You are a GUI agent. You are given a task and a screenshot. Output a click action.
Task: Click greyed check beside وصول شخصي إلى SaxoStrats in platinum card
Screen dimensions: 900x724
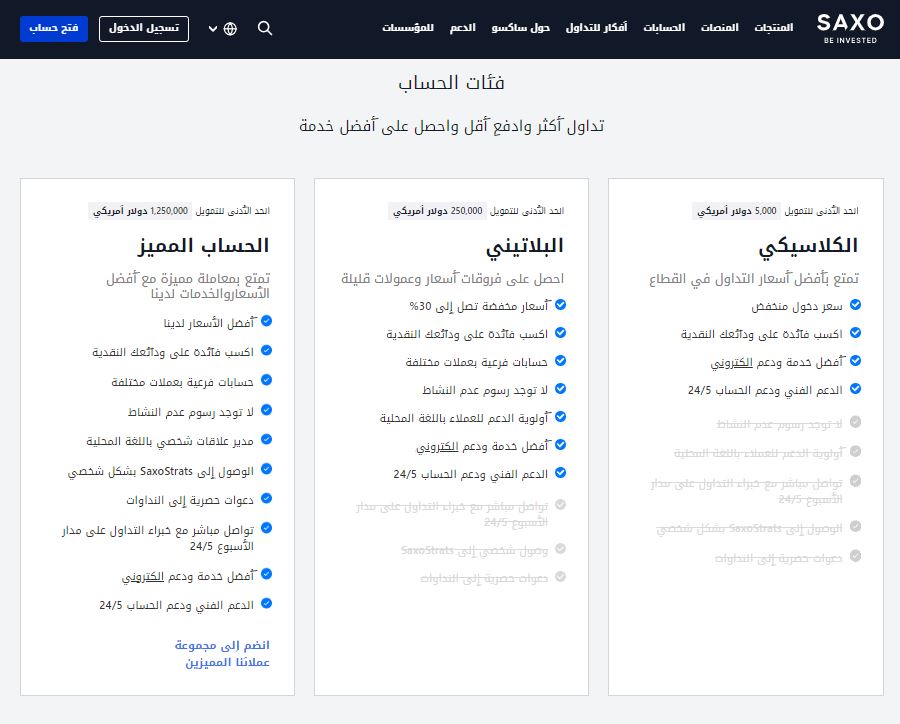(561, 549)
